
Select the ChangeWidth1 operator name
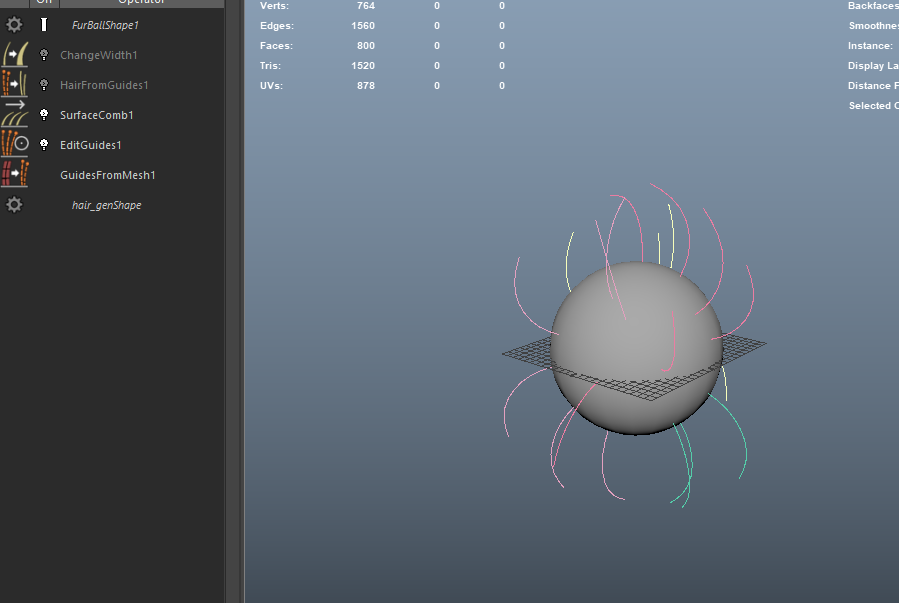(x=99, y=55)
